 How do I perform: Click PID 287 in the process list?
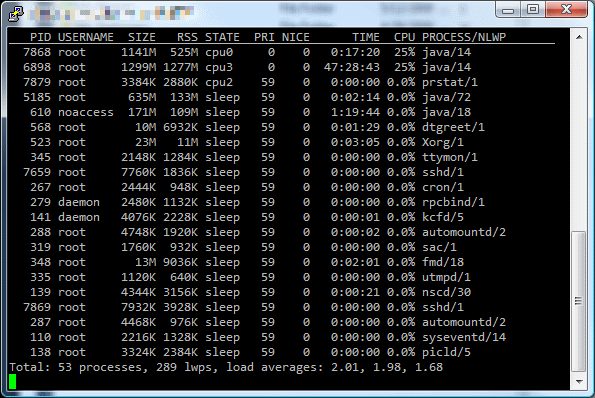point(40,322)
